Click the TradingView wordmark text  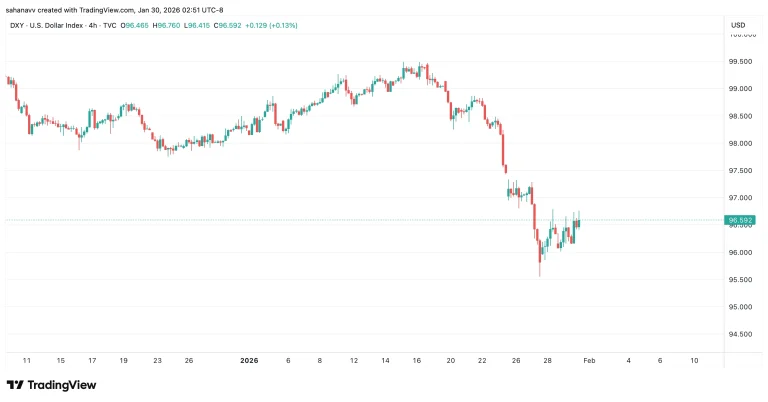(x=62, y=385)
